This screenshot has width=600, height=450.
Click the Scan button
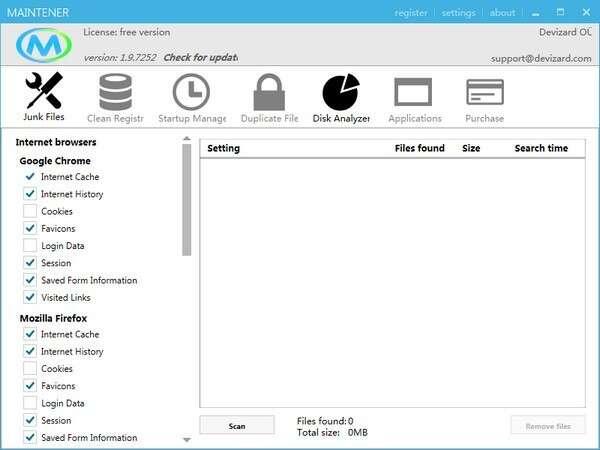[237, 426]
